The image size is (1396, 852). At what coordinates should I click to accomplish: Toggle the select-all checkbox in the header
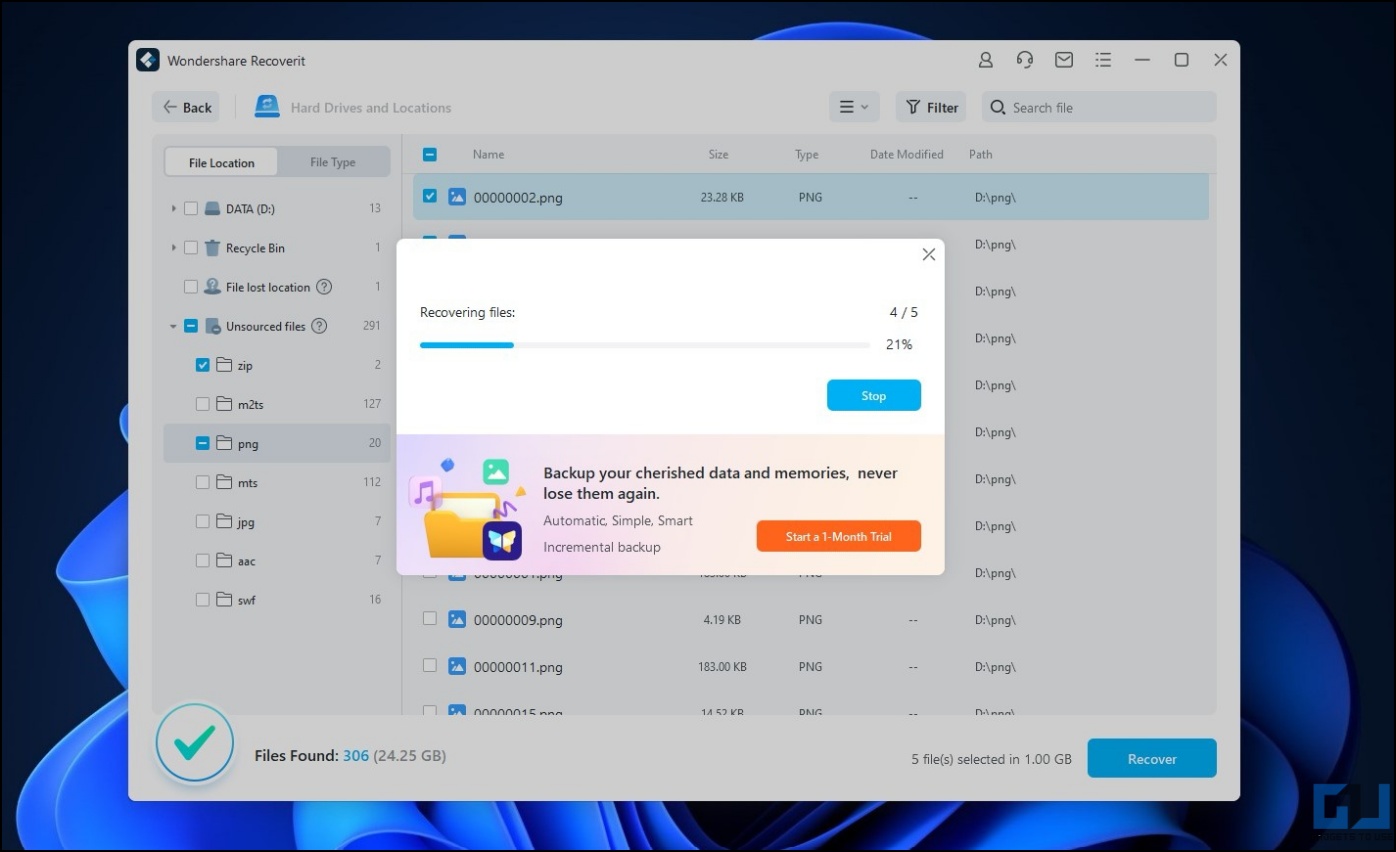(430, 155)
